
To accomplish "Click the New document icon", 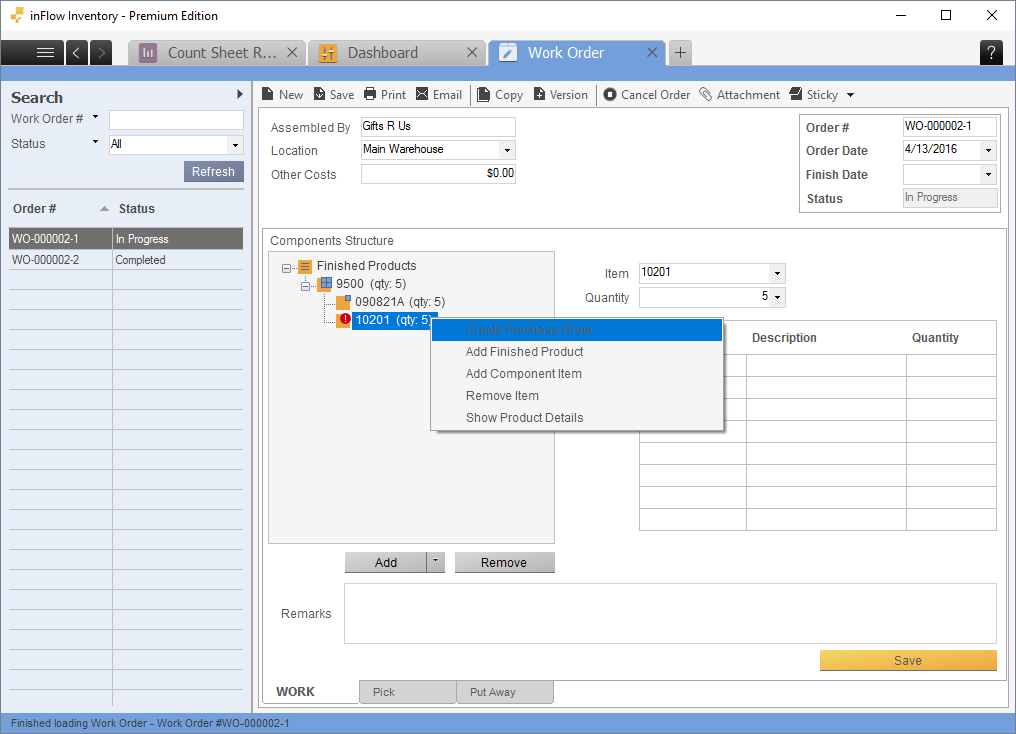I will click(x=268, y=95).
